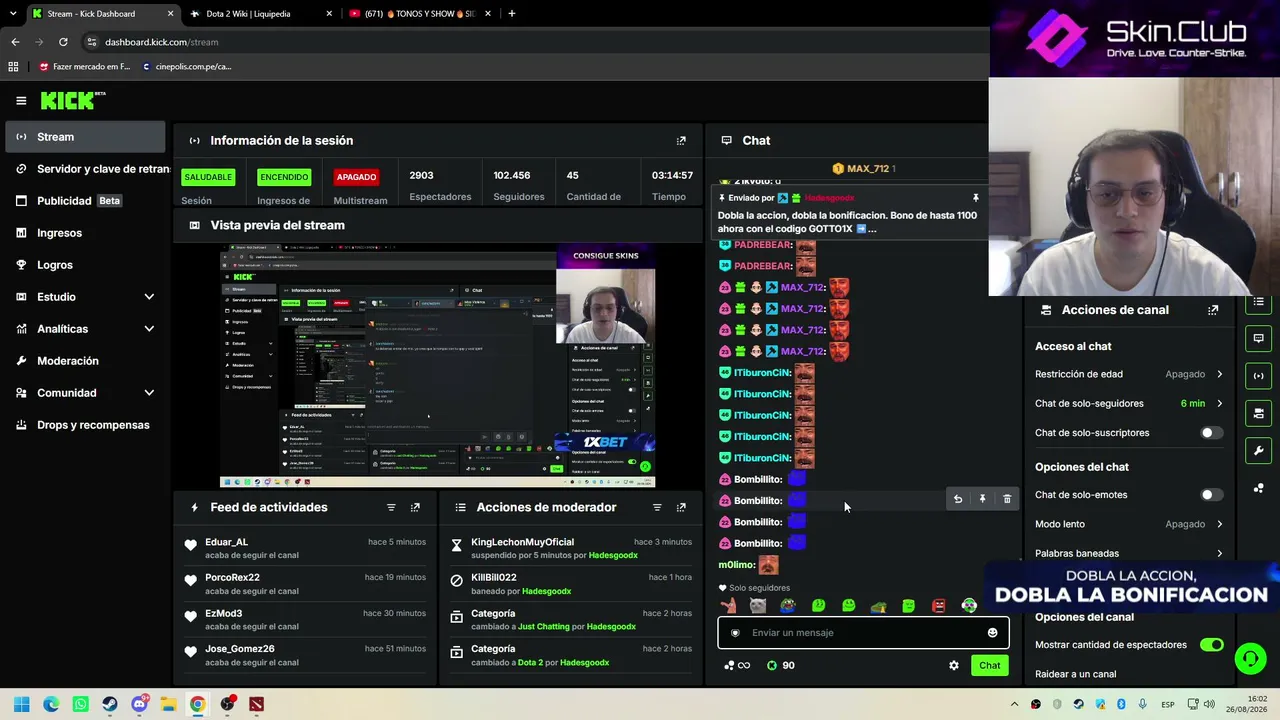
Task: Open WhatsApp from the taskbar
Action: click(81, 705)
